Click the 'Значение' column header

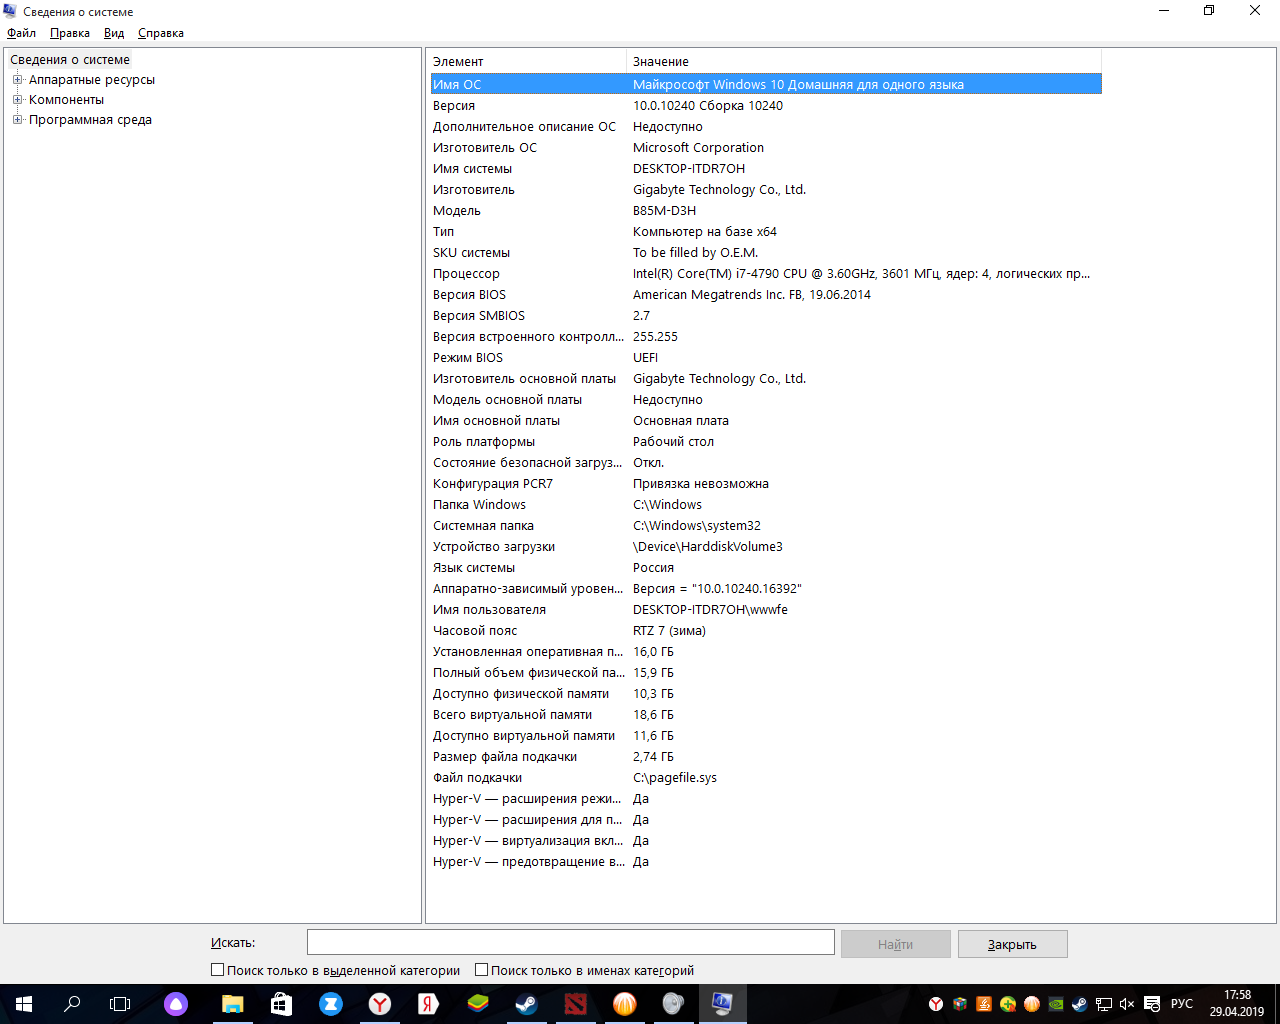pos(865,61)
